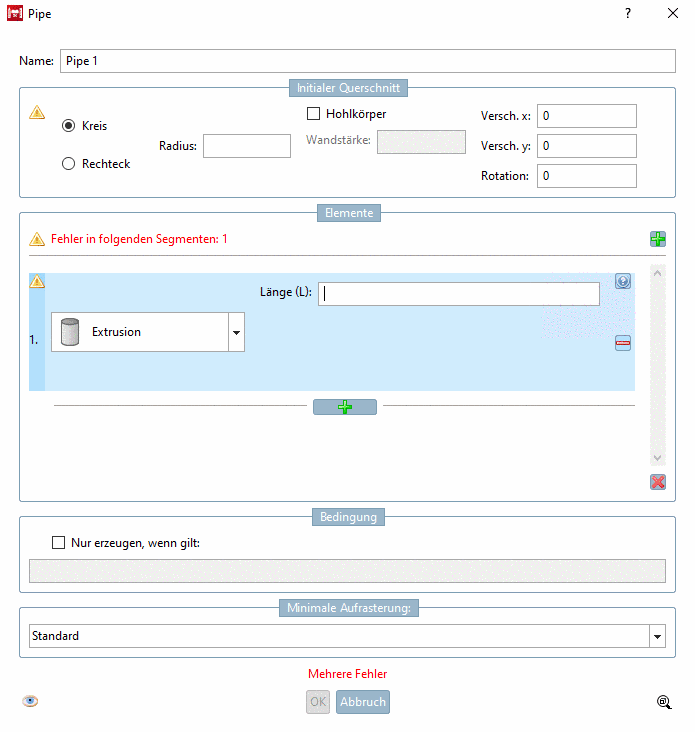Open help for segment 1
Viewport: 695px width, 732px height.
(623, 281)
